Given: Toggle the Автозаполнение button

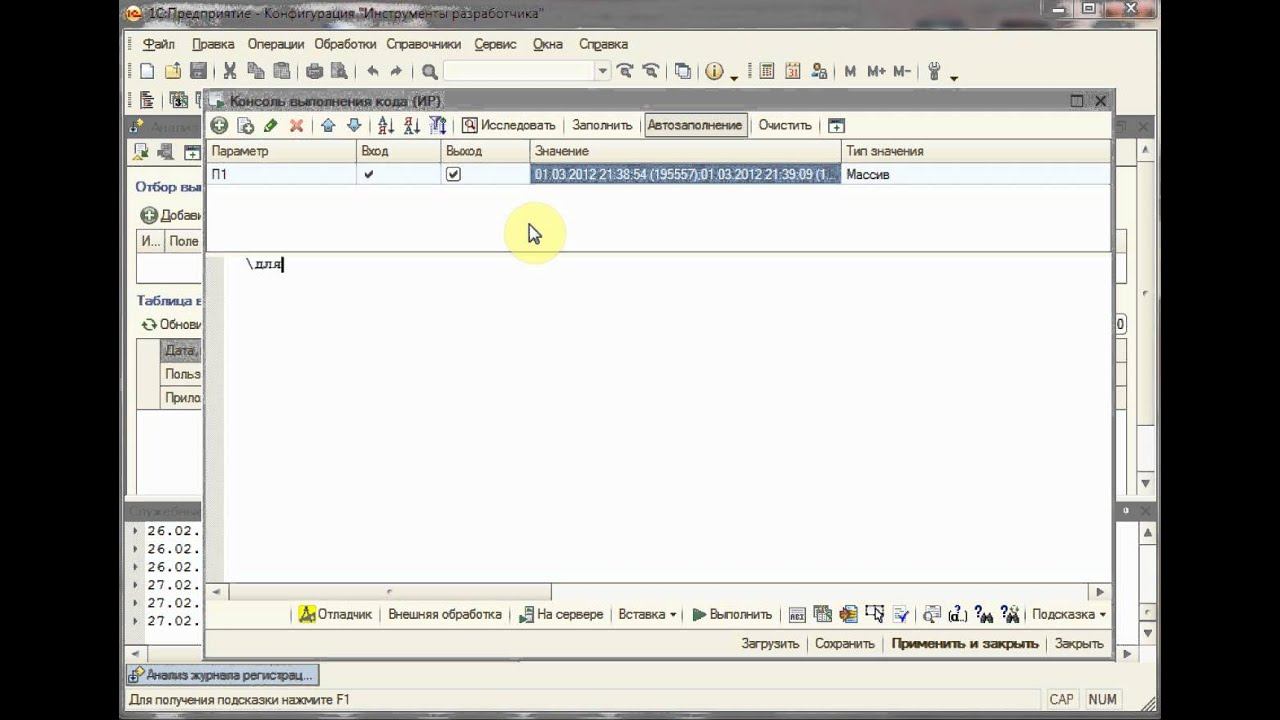Looking at the screenshot, I should [695, 125].
